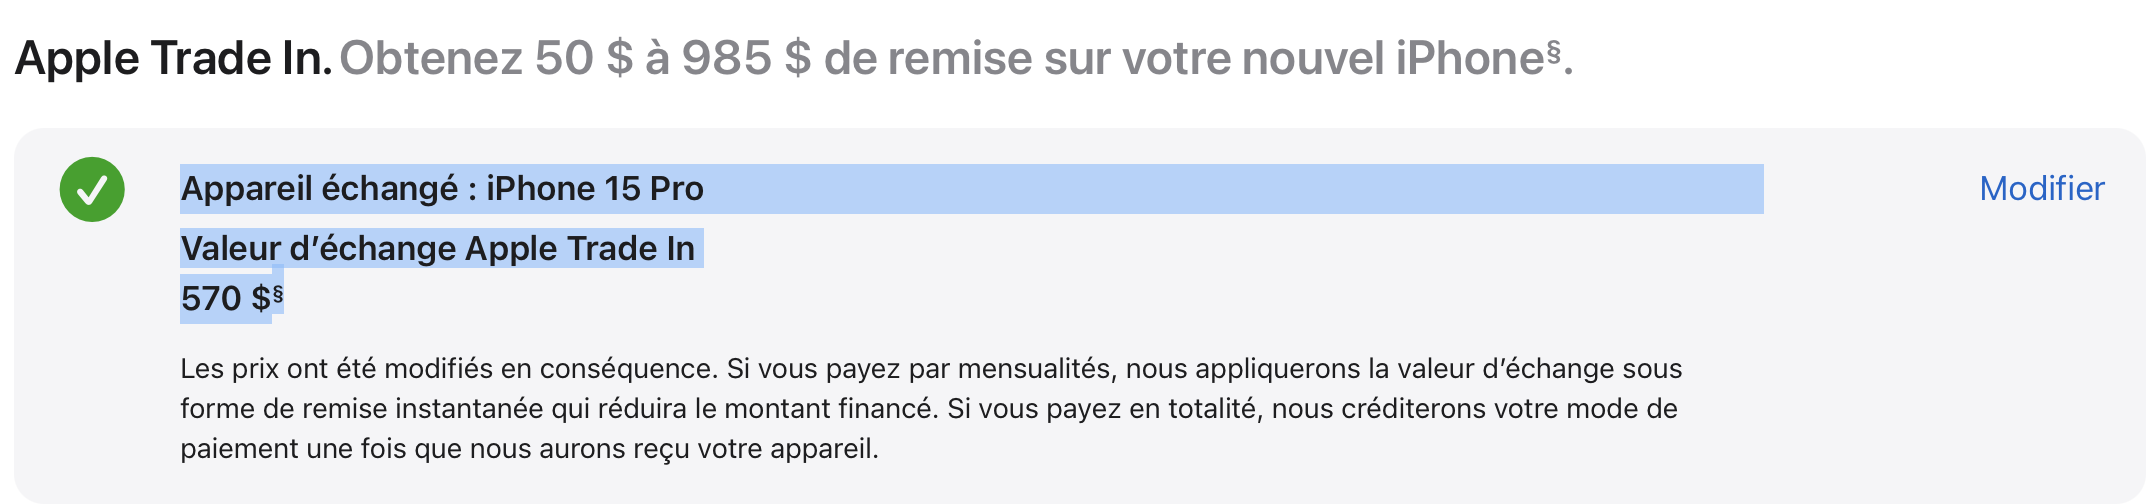The height and width of the screenshot is (504, 2150).
Task: Click the "985 $" amount in the headline
Action: pos(746,58)
